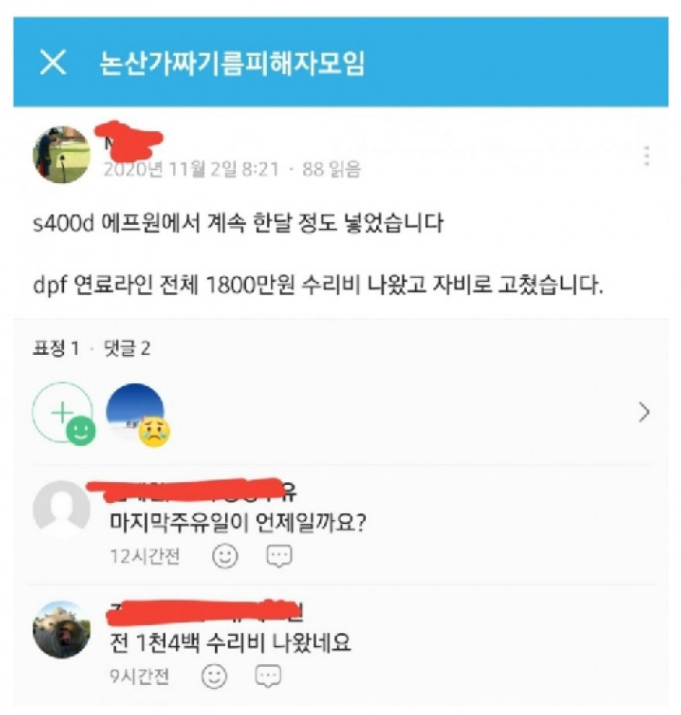The width and height of the screenshot is (681, 715).
Task: Open the post author's profile photo
Action: pyautogui.click(x=62, y=155)
